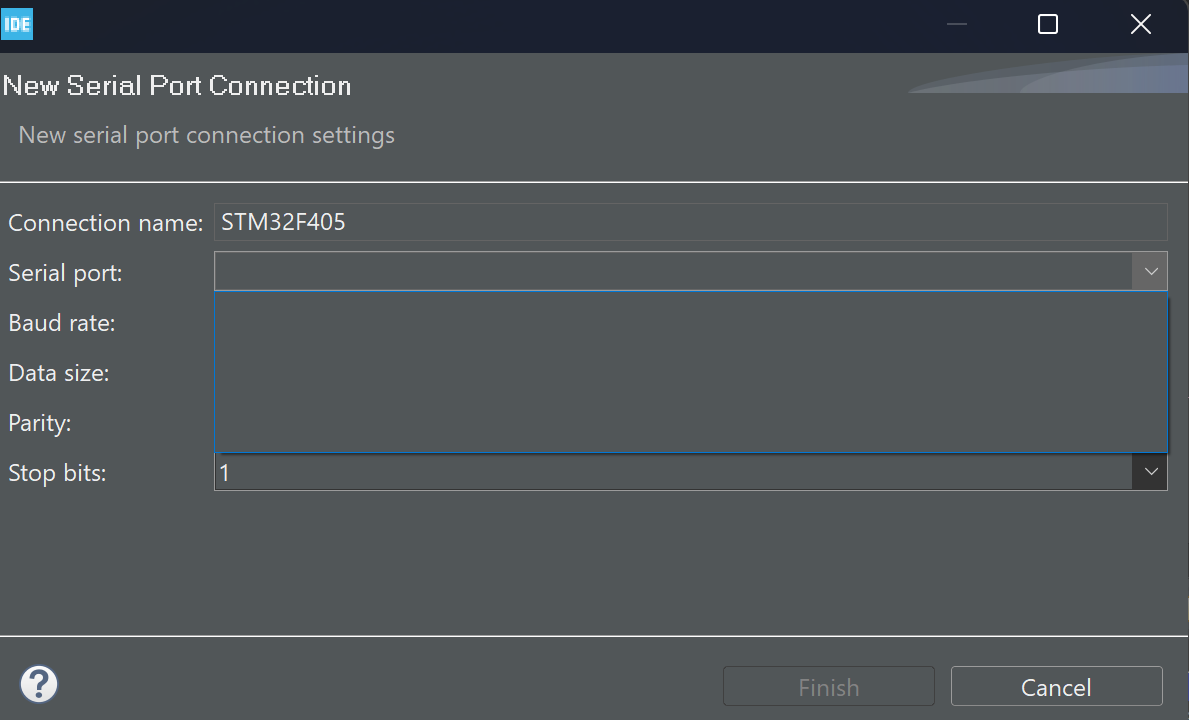This screenshot has height=720, width=1189.
Task: Click the Parity label
Action: click(x=39, y=423)
